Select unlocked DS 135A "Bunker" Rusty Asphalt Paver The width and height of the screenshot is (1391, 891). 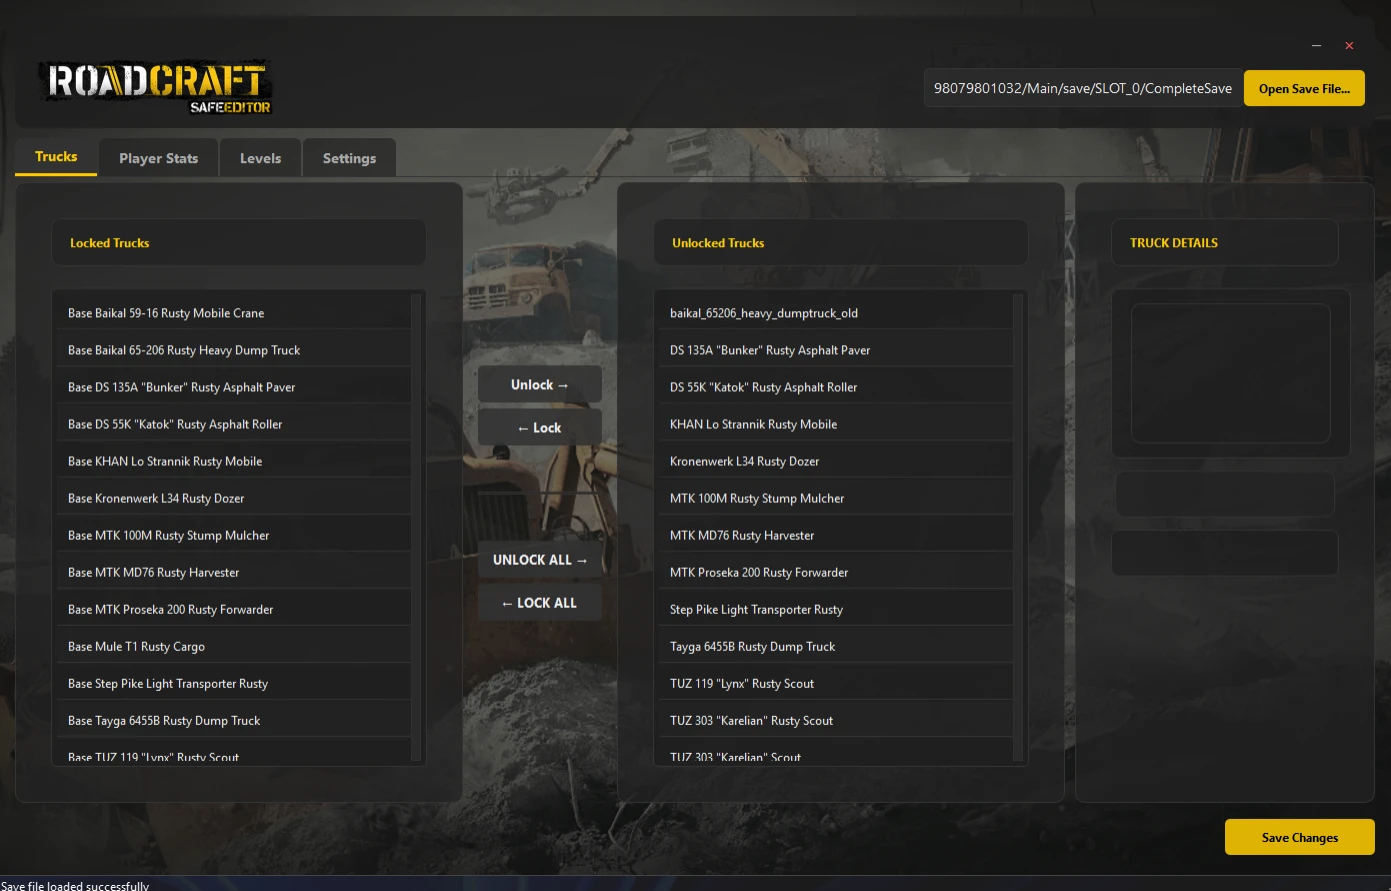pyautogui.click(x=834, y=350)
